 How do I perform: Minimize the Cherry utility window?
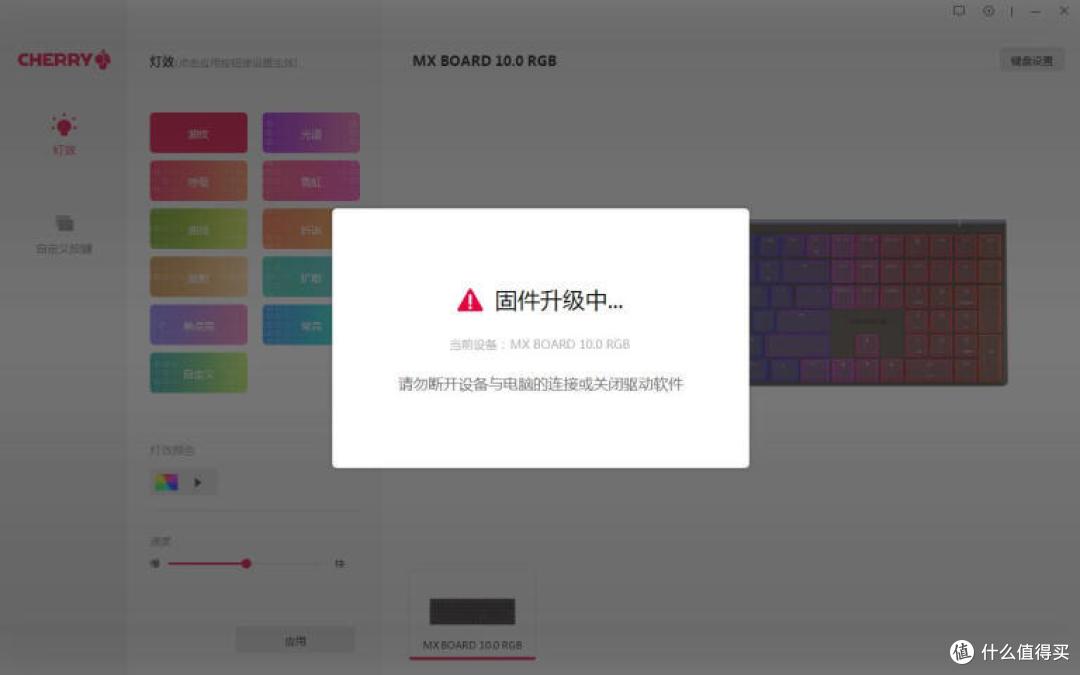pyautogui.click(x=1035, y=12)
